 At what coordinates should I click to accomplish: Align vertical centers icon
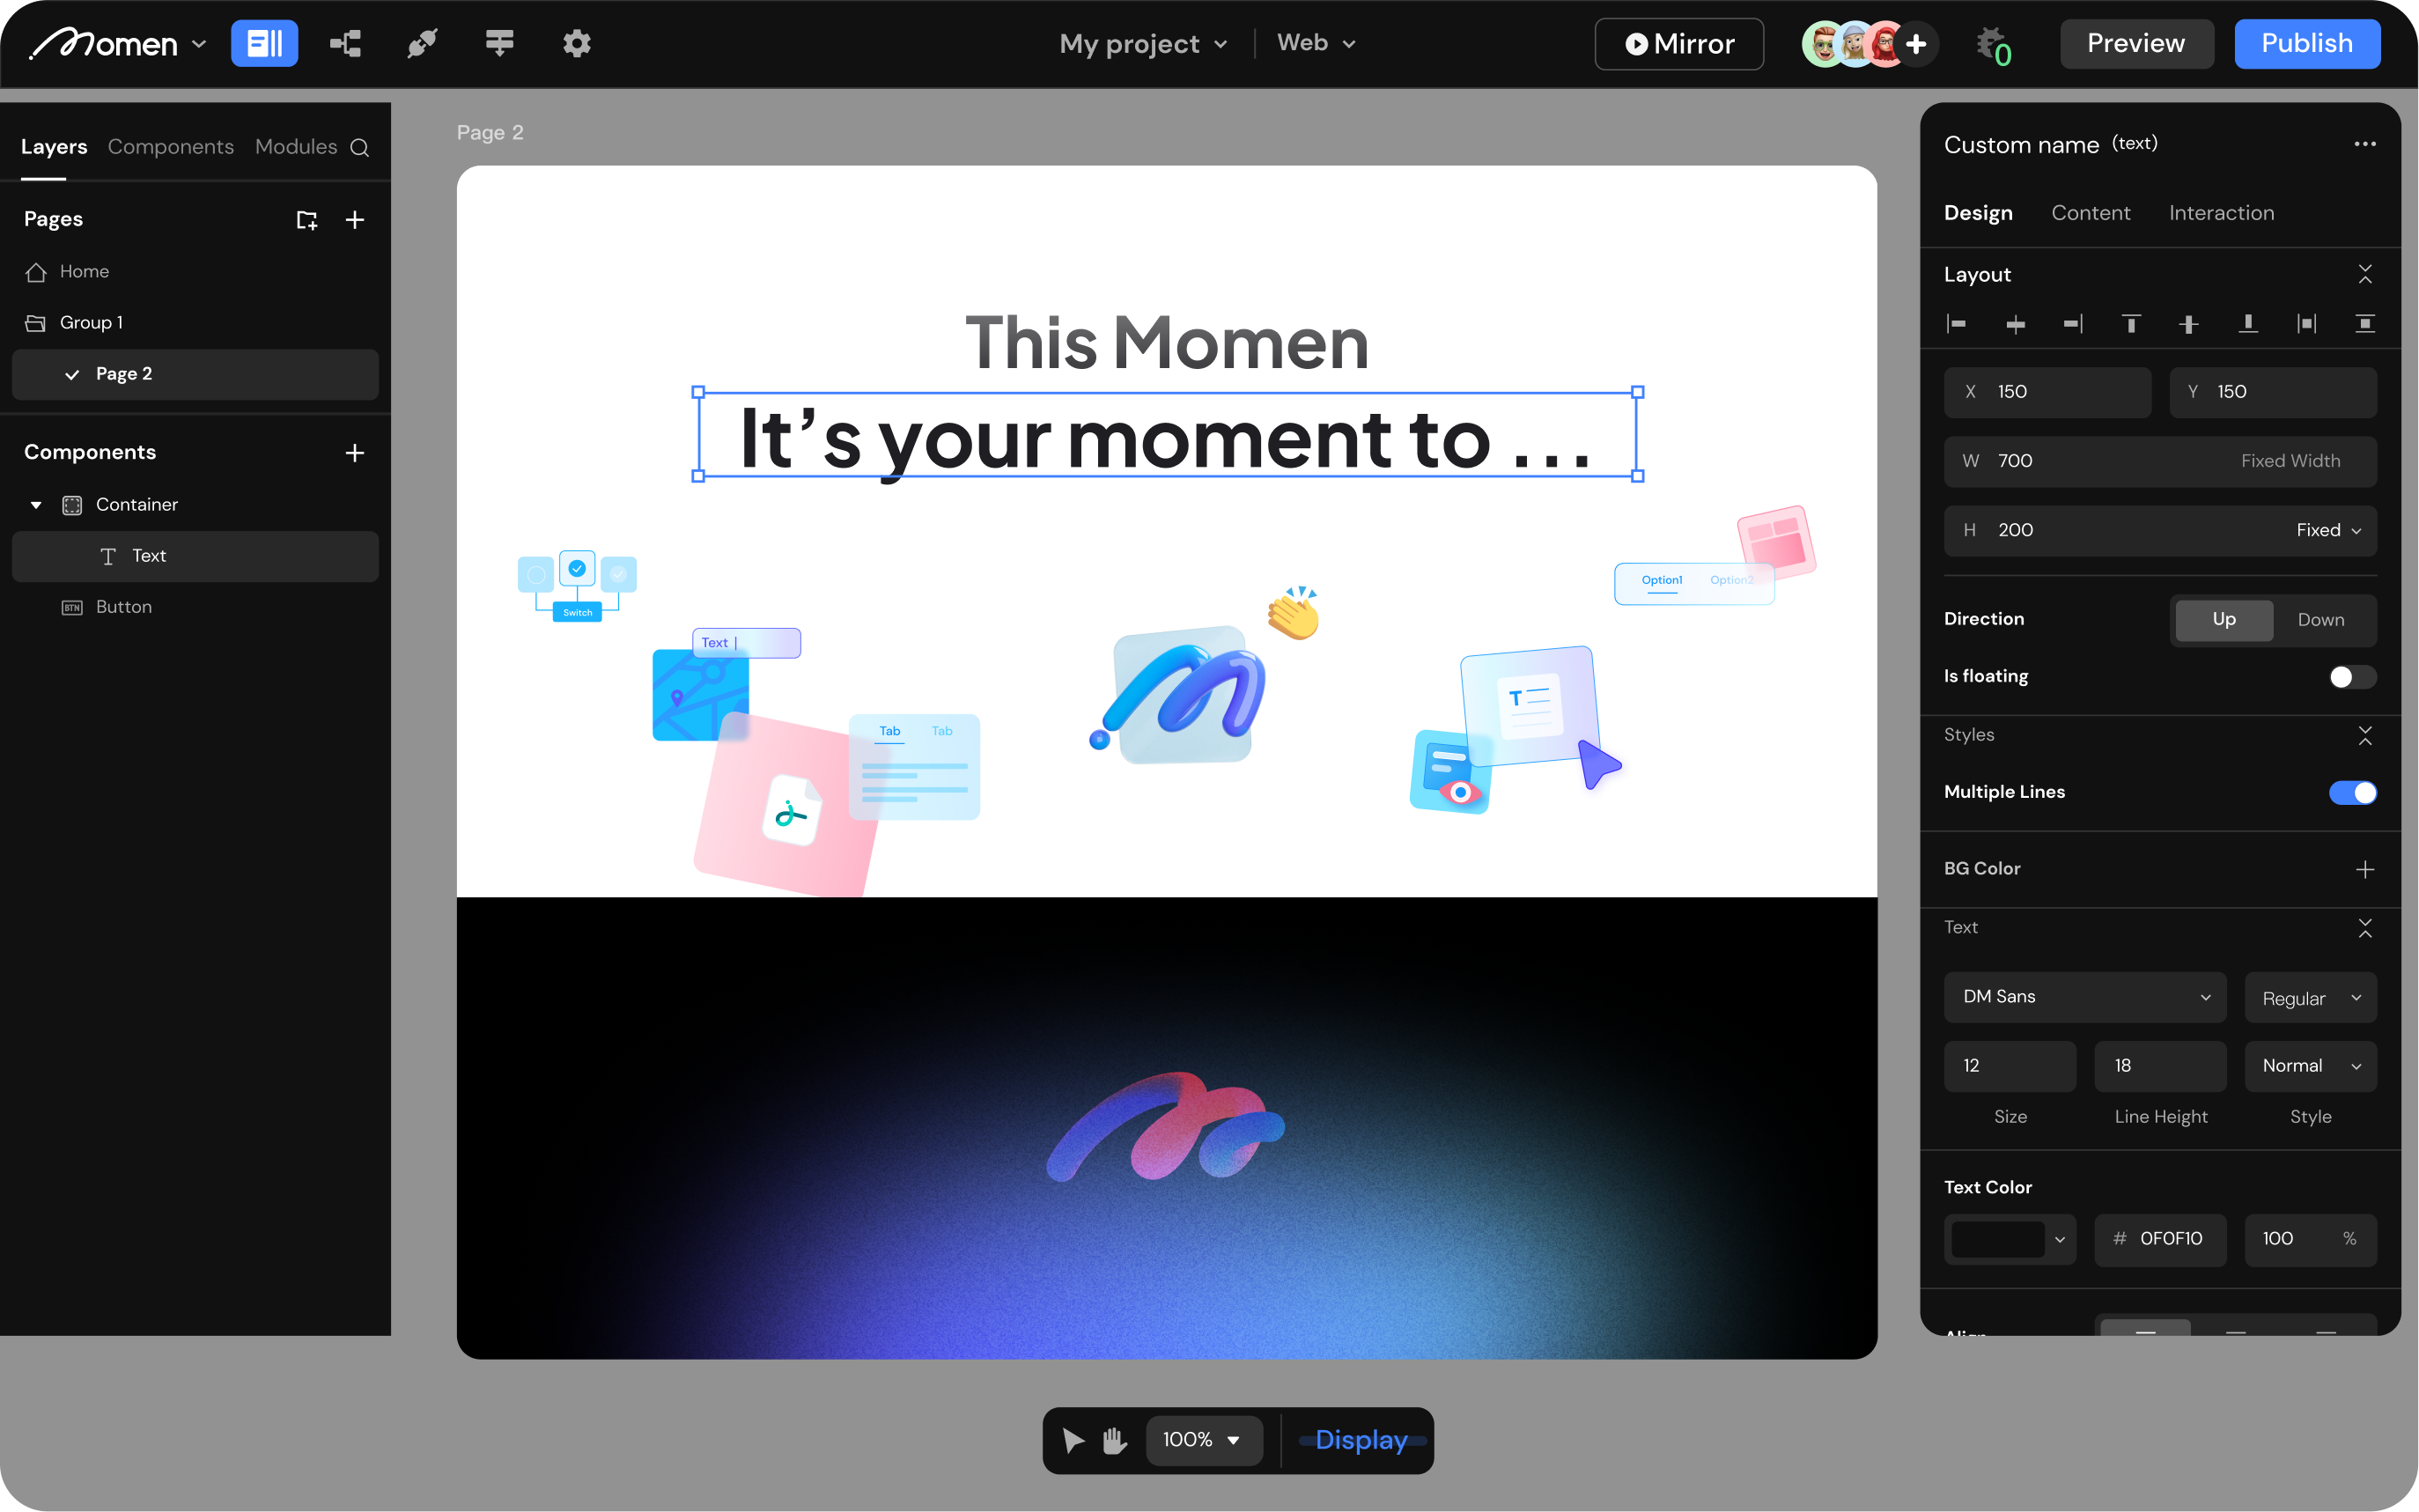[x=2189, y=324]
